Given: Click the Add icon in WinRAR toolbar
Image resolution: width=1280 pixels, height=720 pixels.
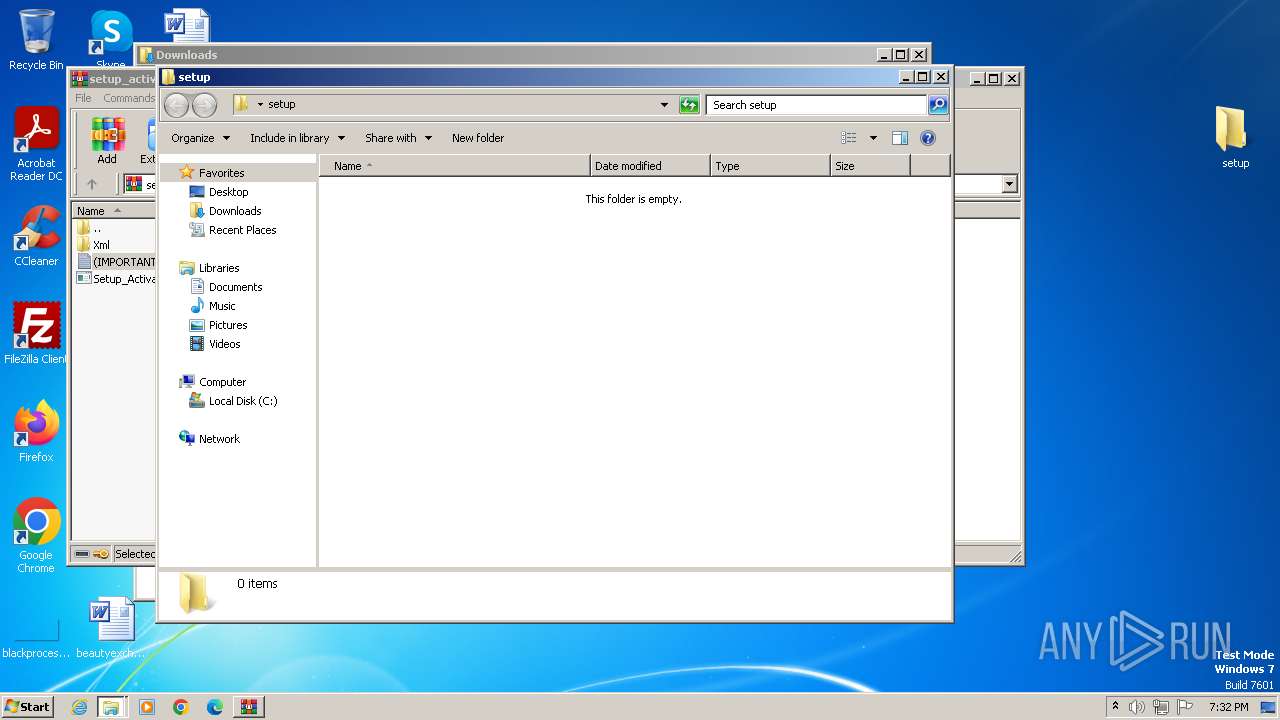Looking at the screenshot, I should (x=107, y=141).
